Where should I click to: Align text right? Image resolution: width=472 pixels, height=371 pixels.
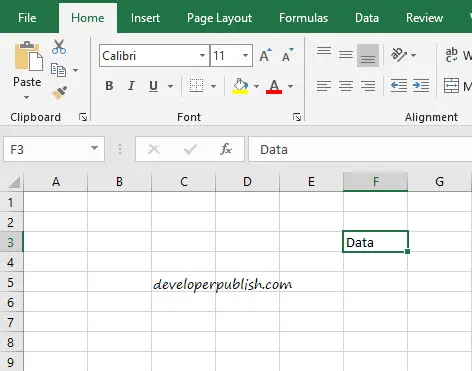point(368,86)
